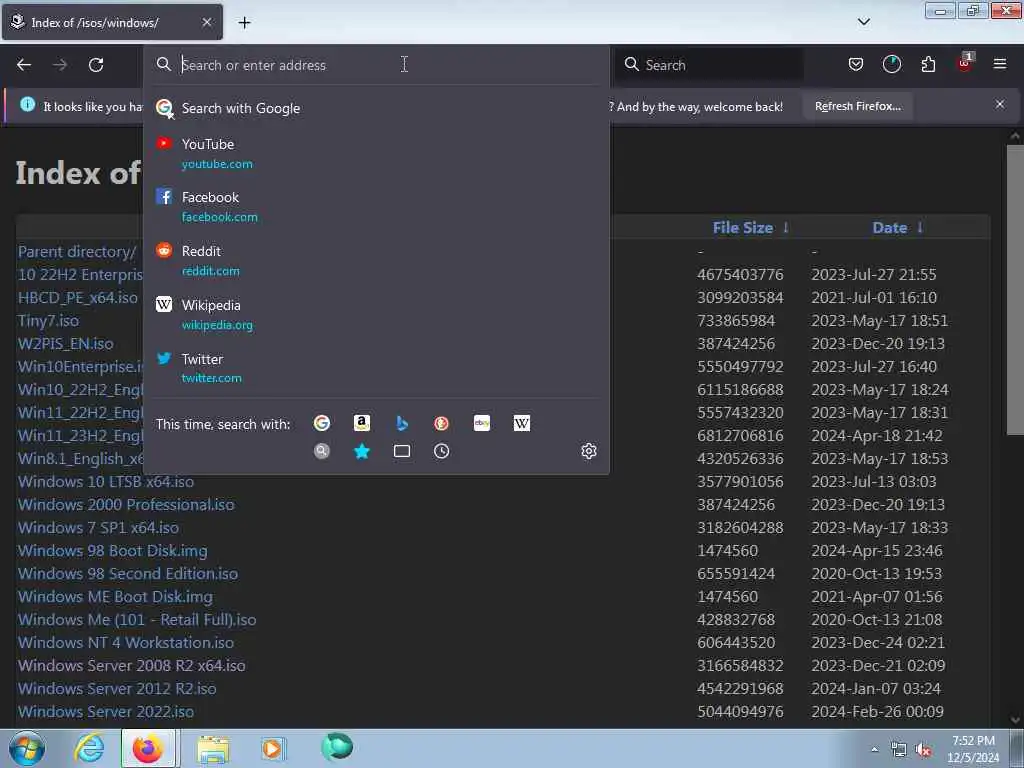Viewport: 1024px width, 768px height.
Task: Open the Firefox hamburger application menu
Action: tap(1000, 64)
